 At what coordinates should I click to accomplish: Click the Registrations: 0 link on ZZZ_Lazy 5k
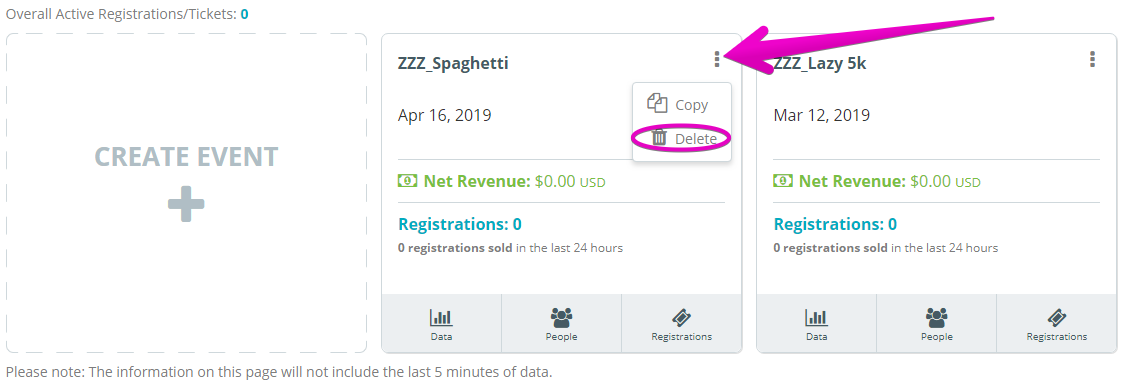pos(835,224)
